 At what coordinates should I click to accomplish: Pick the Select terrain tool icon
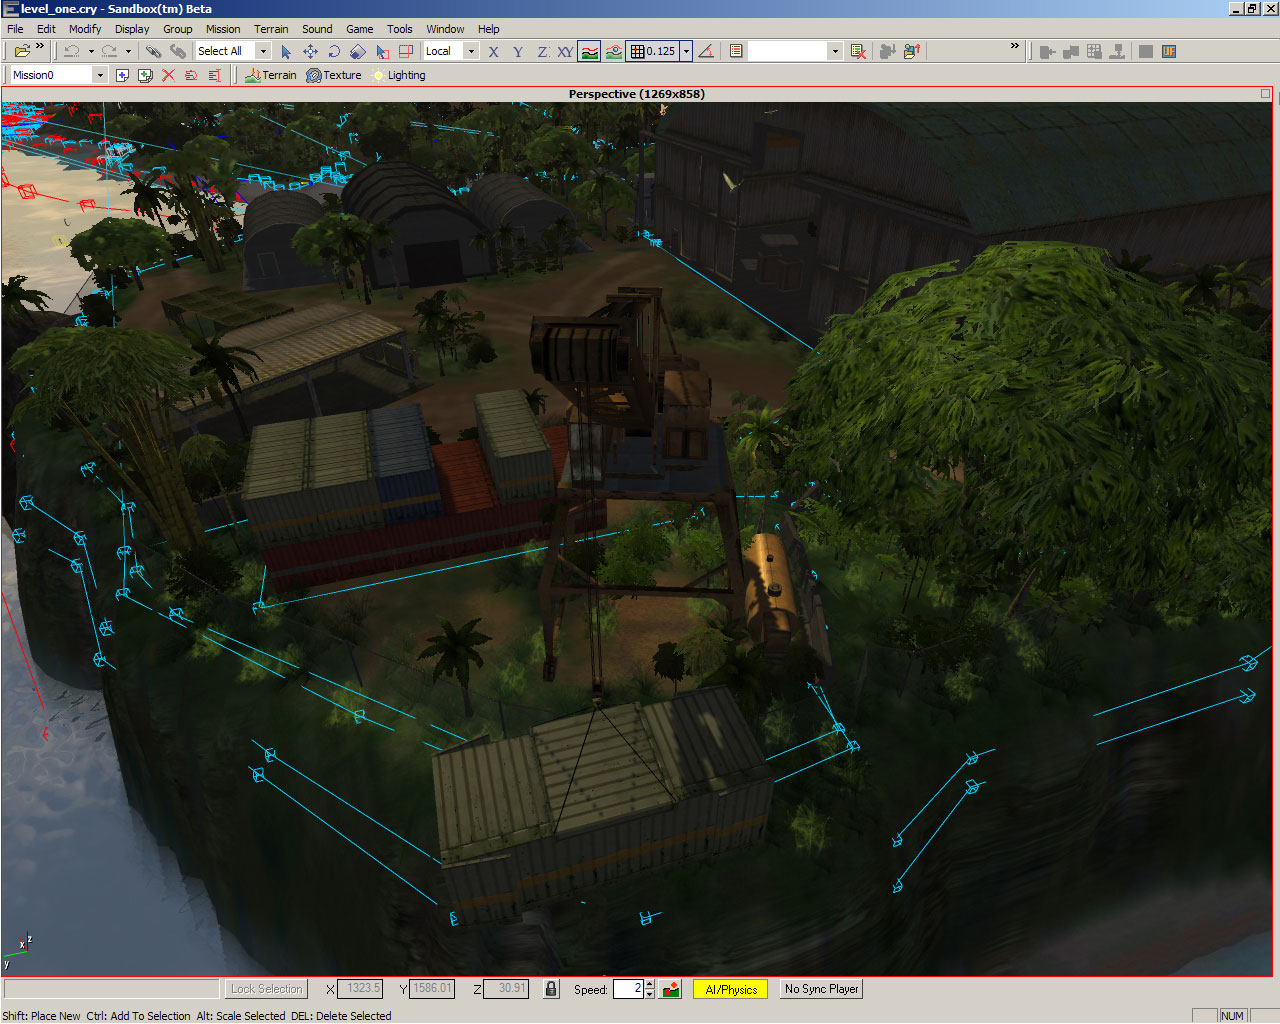coord(382,51)
